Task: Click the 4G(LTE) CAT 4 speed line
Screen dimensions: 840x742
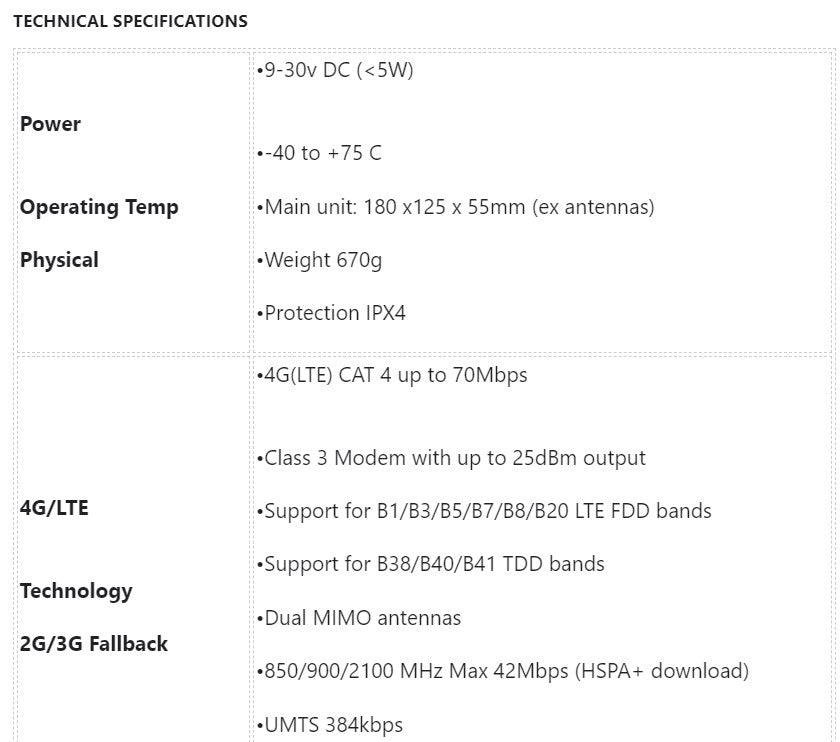Action: point(392,375)
